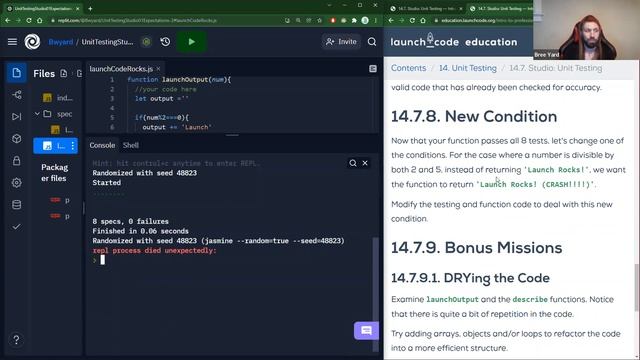Image resolution: width=640 pixels, height=360 pixels.
Task: Open the Settings gear sidebar icon
Action: pos(17,182)
